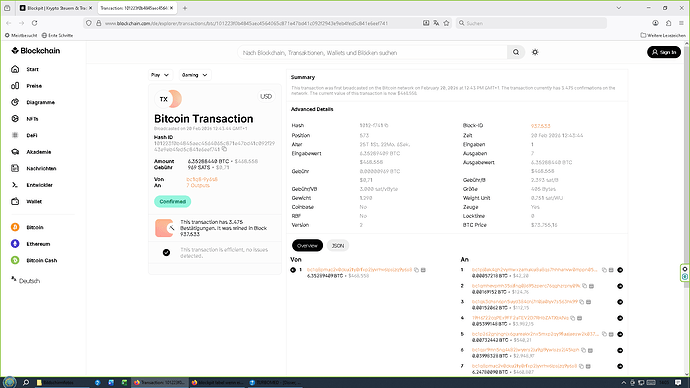Open the 7 Outputs link

pyautogui.click(x=198, y=185)
